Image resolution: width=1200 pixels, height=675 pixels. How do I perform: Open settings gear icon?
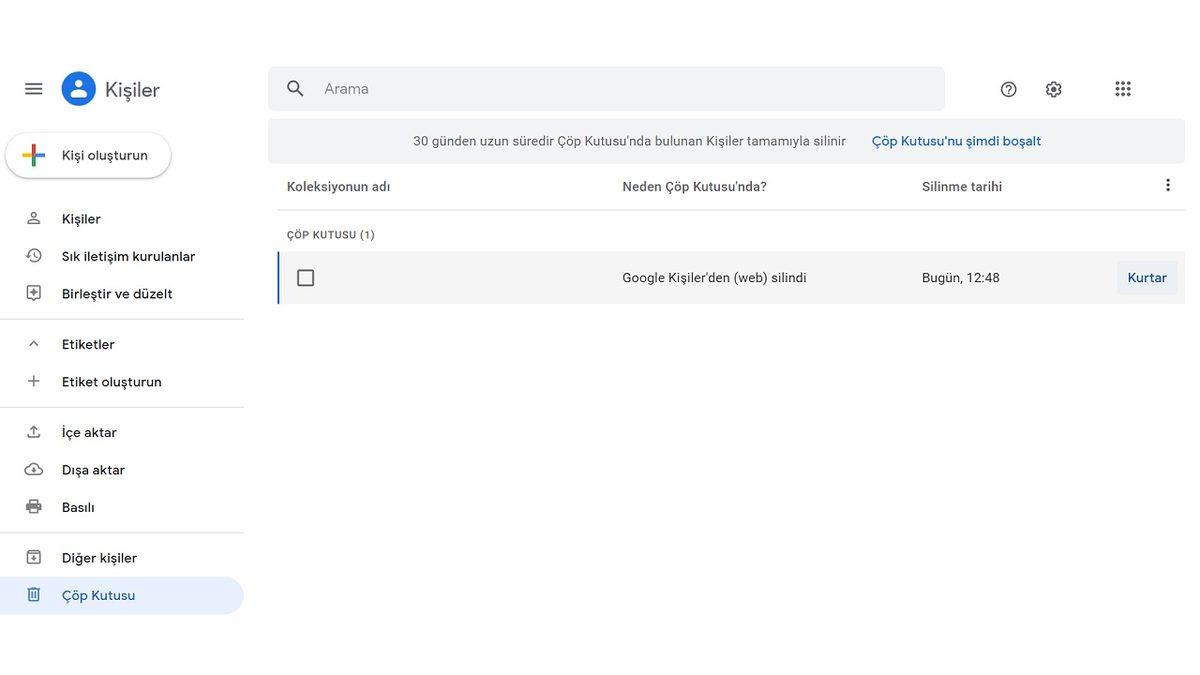[1053, 89]
